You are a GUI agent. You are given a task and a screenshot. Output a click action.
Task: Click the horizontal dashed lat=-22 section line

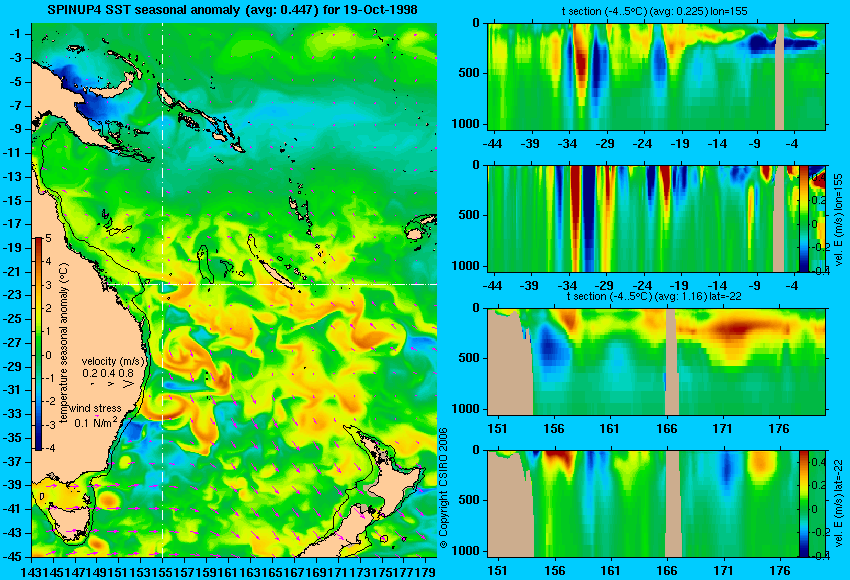tap(271, 284)
